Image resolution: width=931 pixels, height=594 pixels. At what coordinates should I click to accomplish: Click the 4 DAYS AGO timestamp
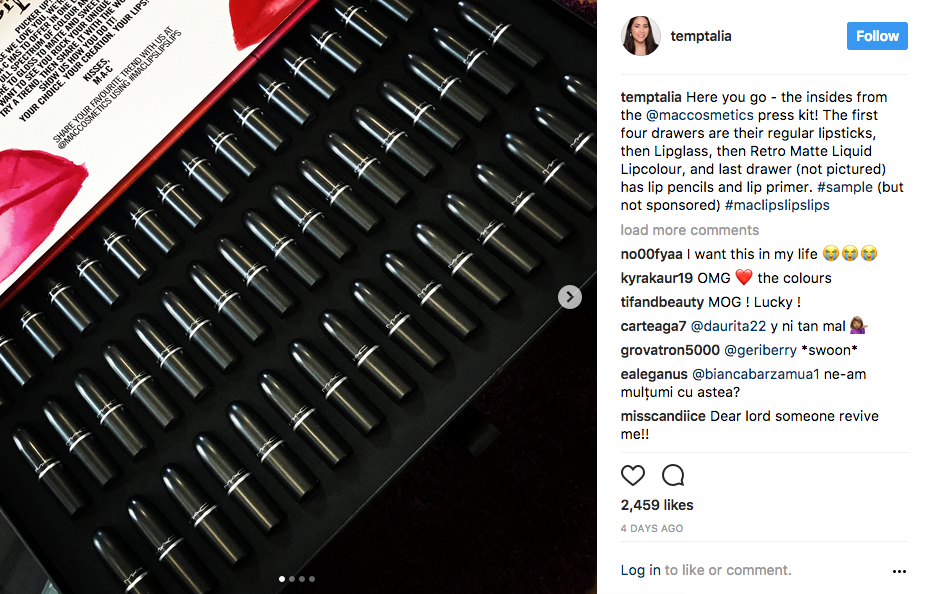652,528
